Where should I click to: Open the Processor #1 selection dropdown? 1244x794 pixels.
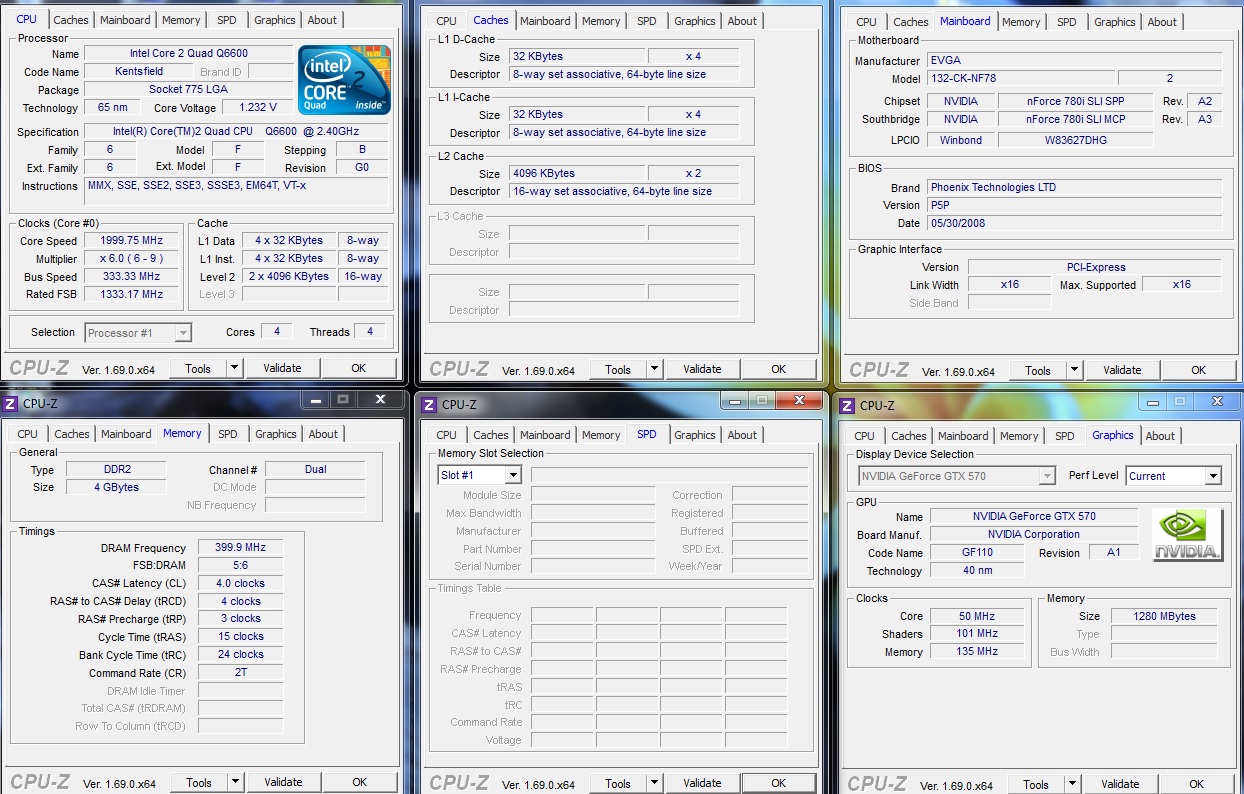point(183,333)
